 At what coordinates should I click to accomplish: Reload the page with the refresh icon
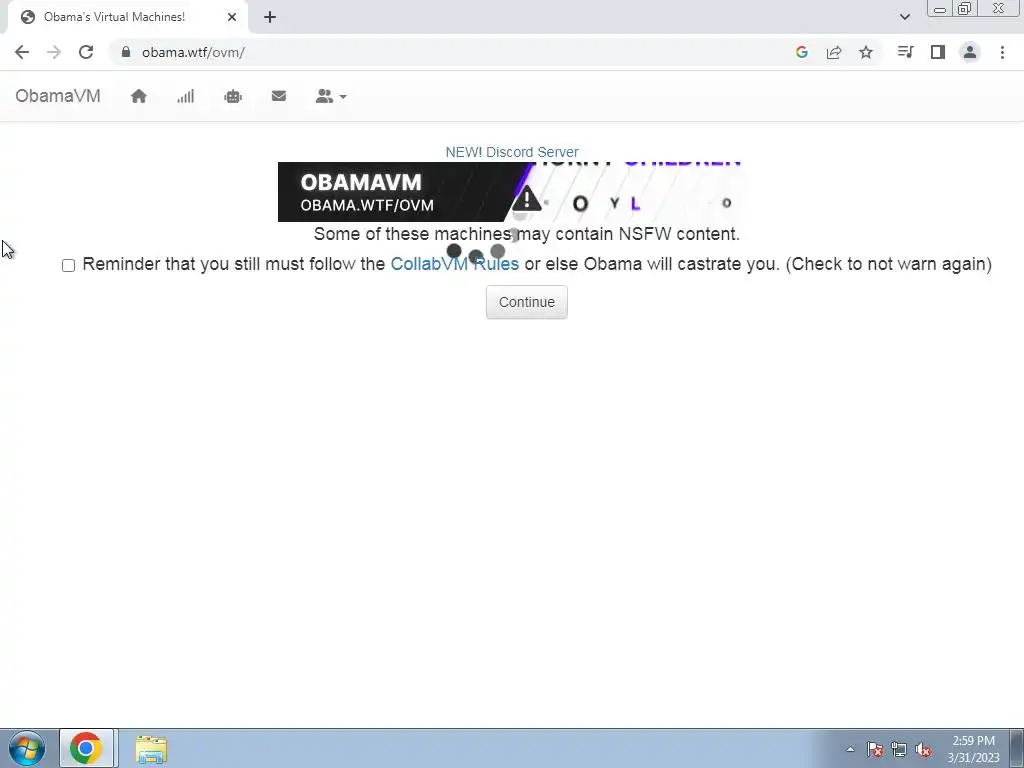click(x=86, y=52)
